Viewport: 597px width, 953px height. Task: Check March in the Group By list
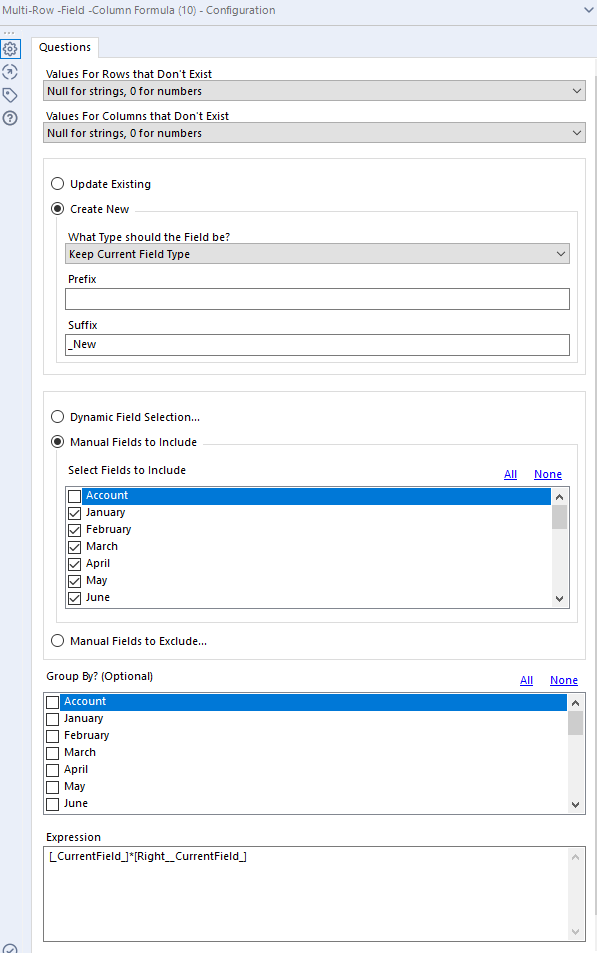pyautogui.click(x=53, y=753)
